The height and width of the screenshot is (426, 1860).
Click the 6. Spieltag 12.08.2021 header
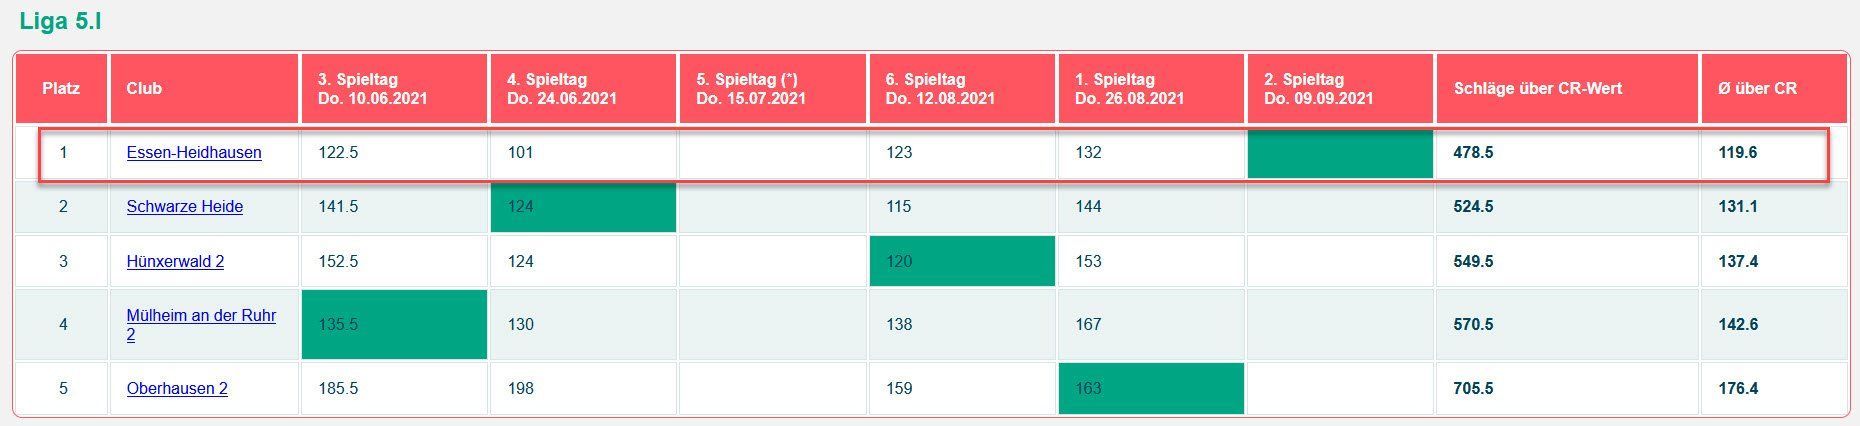(x=940, y=89)
